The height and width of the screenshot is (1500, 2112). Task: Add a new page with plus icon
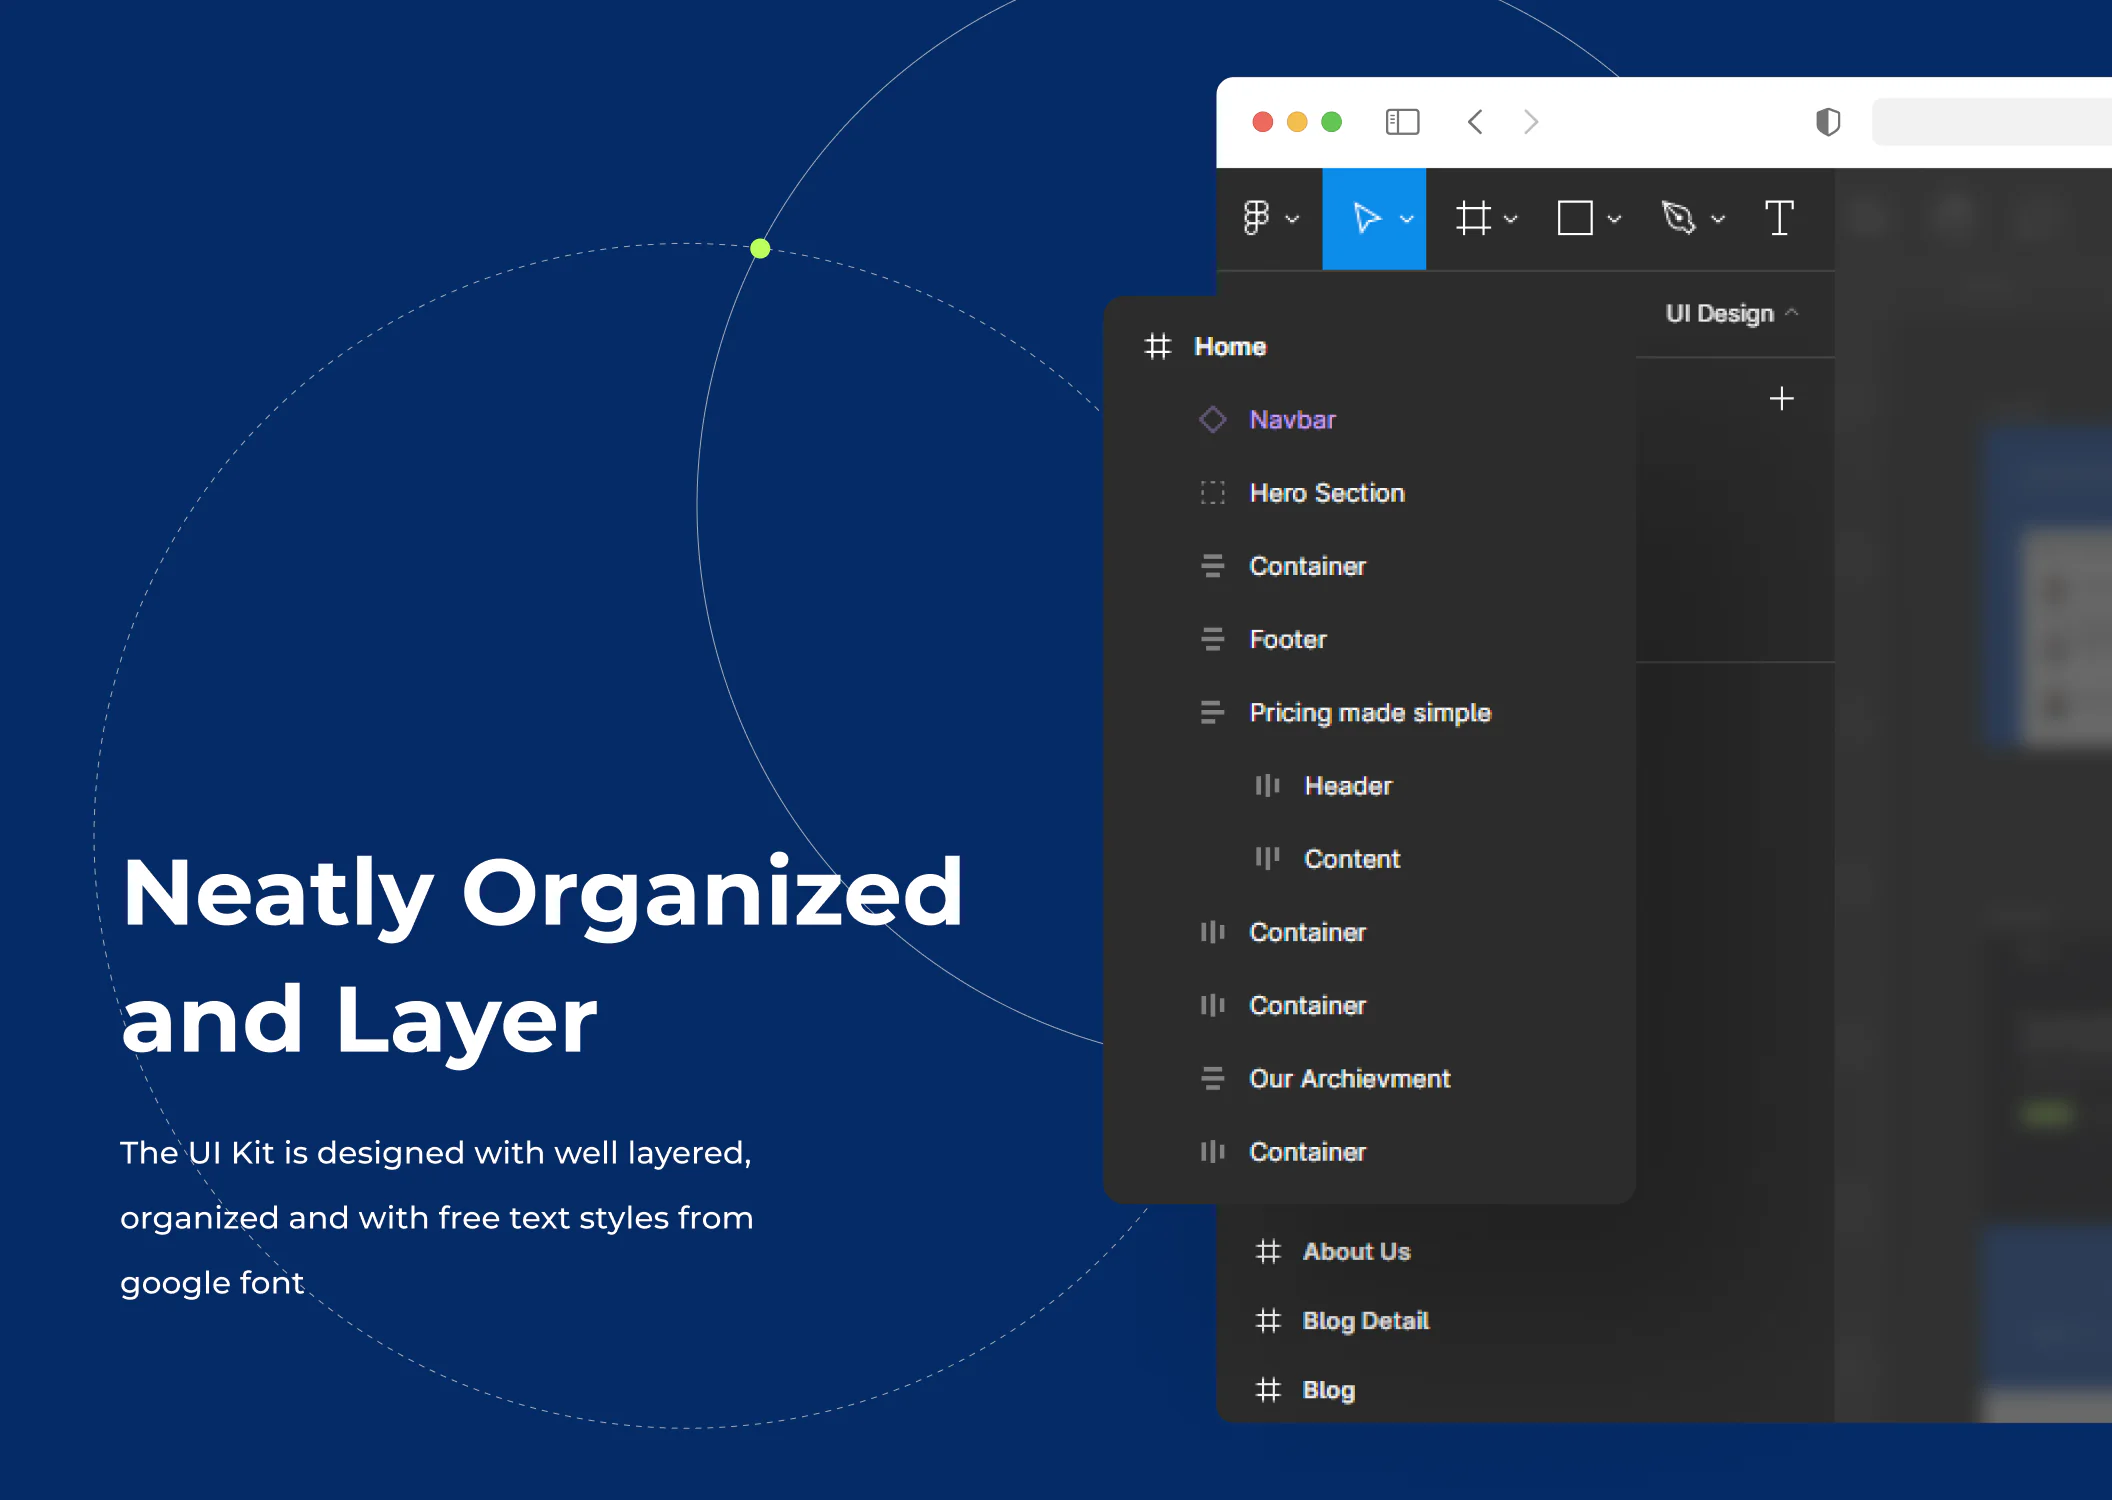click(1781, 399)
